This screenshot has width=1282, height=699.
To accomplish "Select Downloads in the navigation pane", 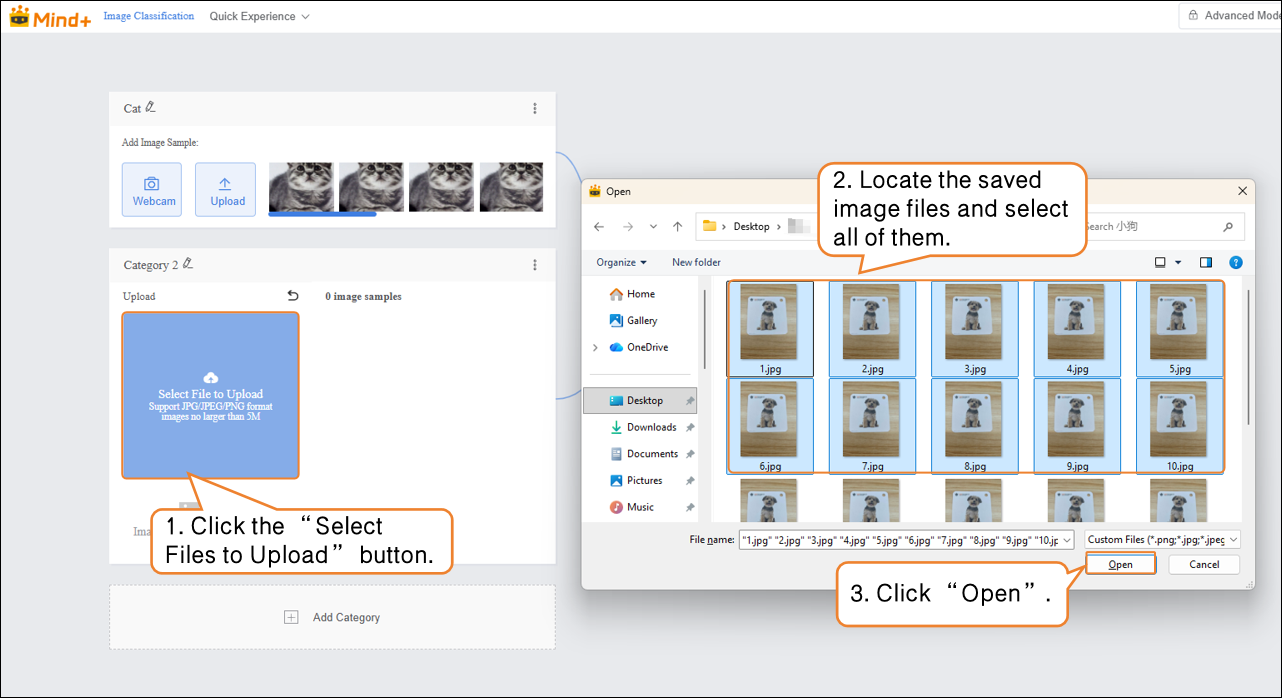I will (x=651, y=428).
